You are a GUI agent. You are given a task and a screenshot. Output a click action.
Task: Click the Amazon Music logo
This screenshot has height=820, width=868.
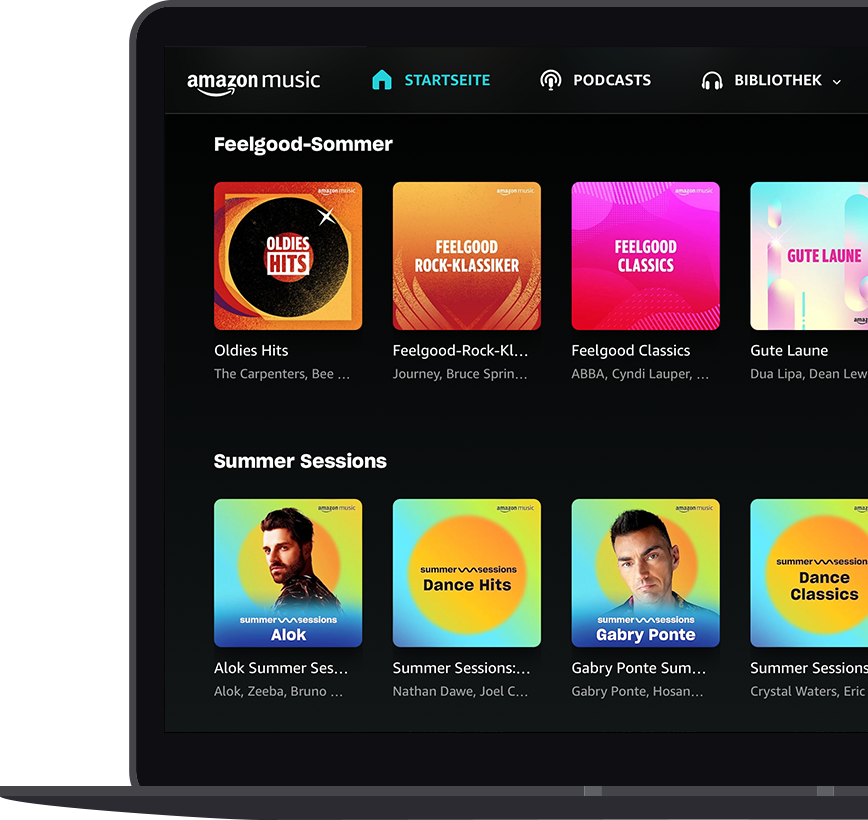tap(253, 82)
